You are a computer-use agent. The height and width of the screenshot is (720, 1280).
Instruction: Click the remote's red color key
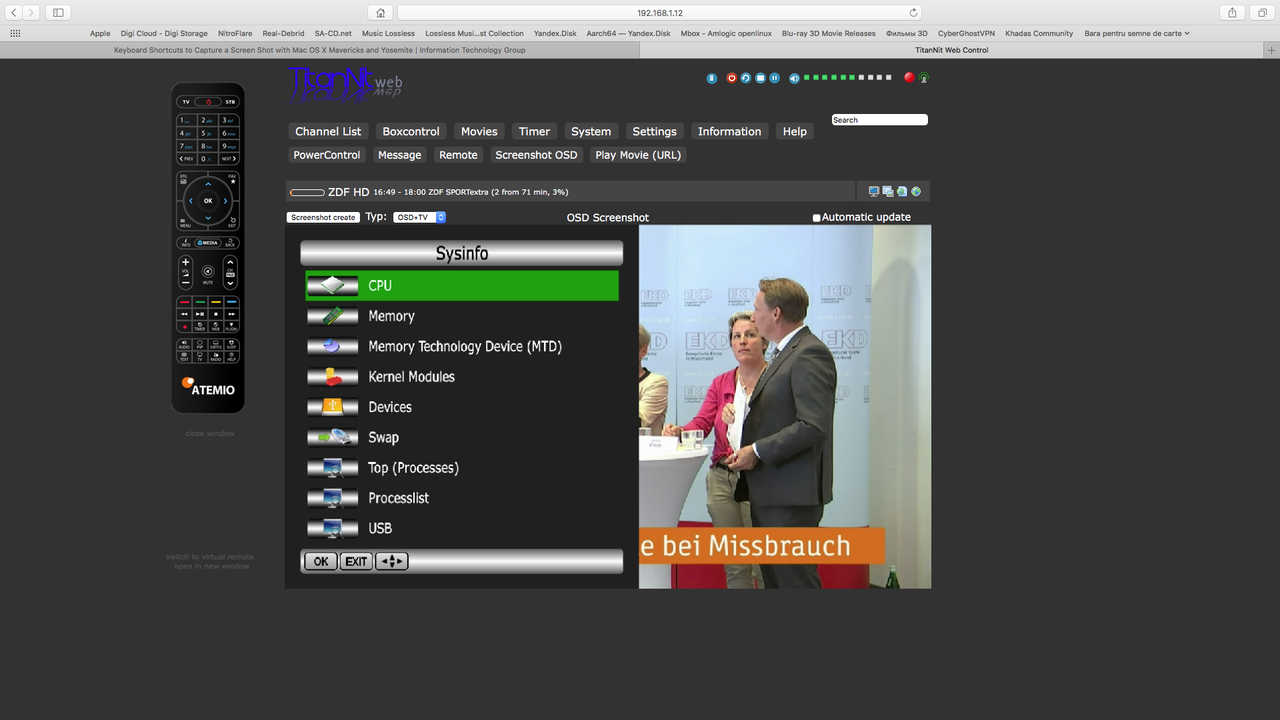coord(185,301)
